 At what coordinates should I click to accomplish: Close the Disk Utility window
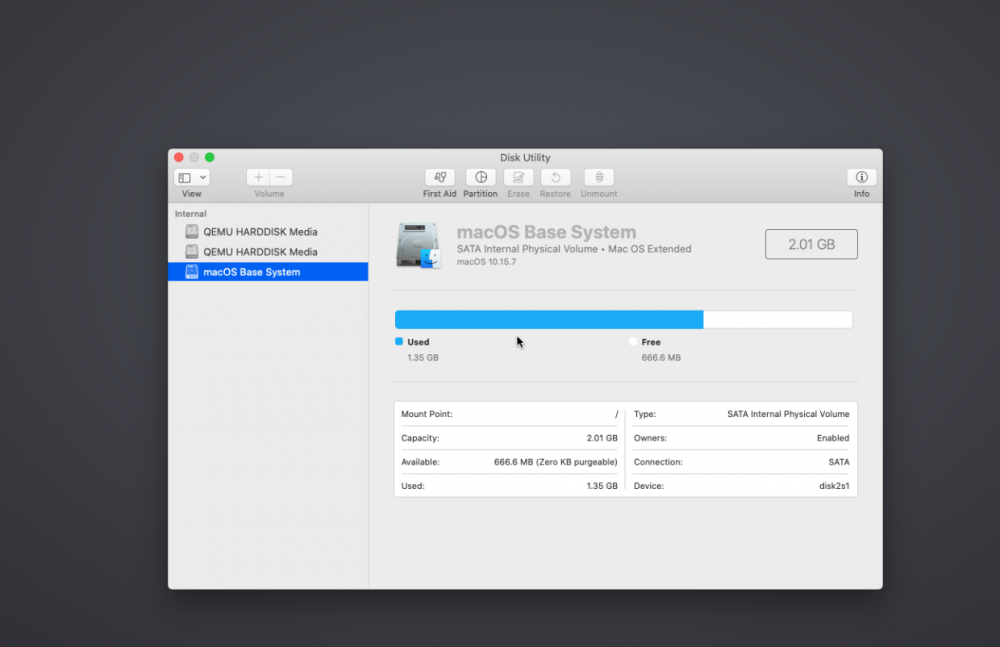179,157
